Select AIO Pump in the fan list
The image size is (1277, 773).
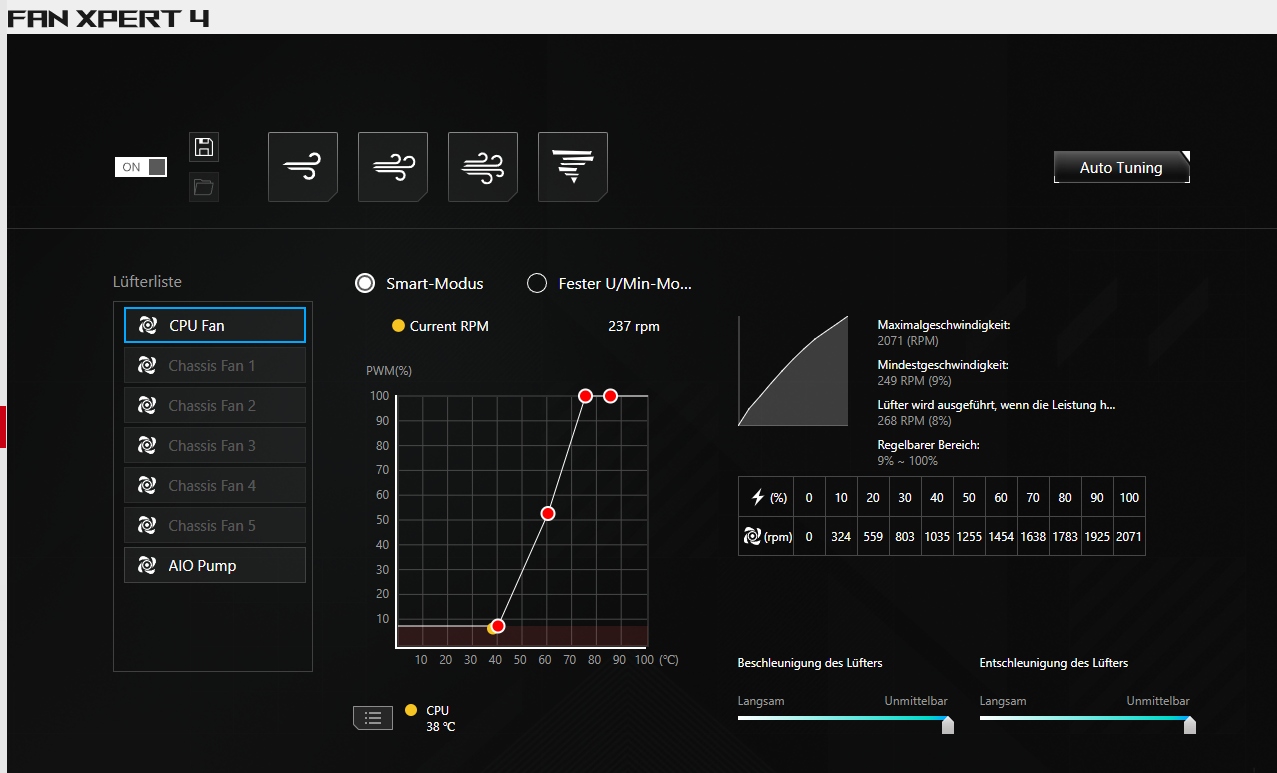[215, 565]
